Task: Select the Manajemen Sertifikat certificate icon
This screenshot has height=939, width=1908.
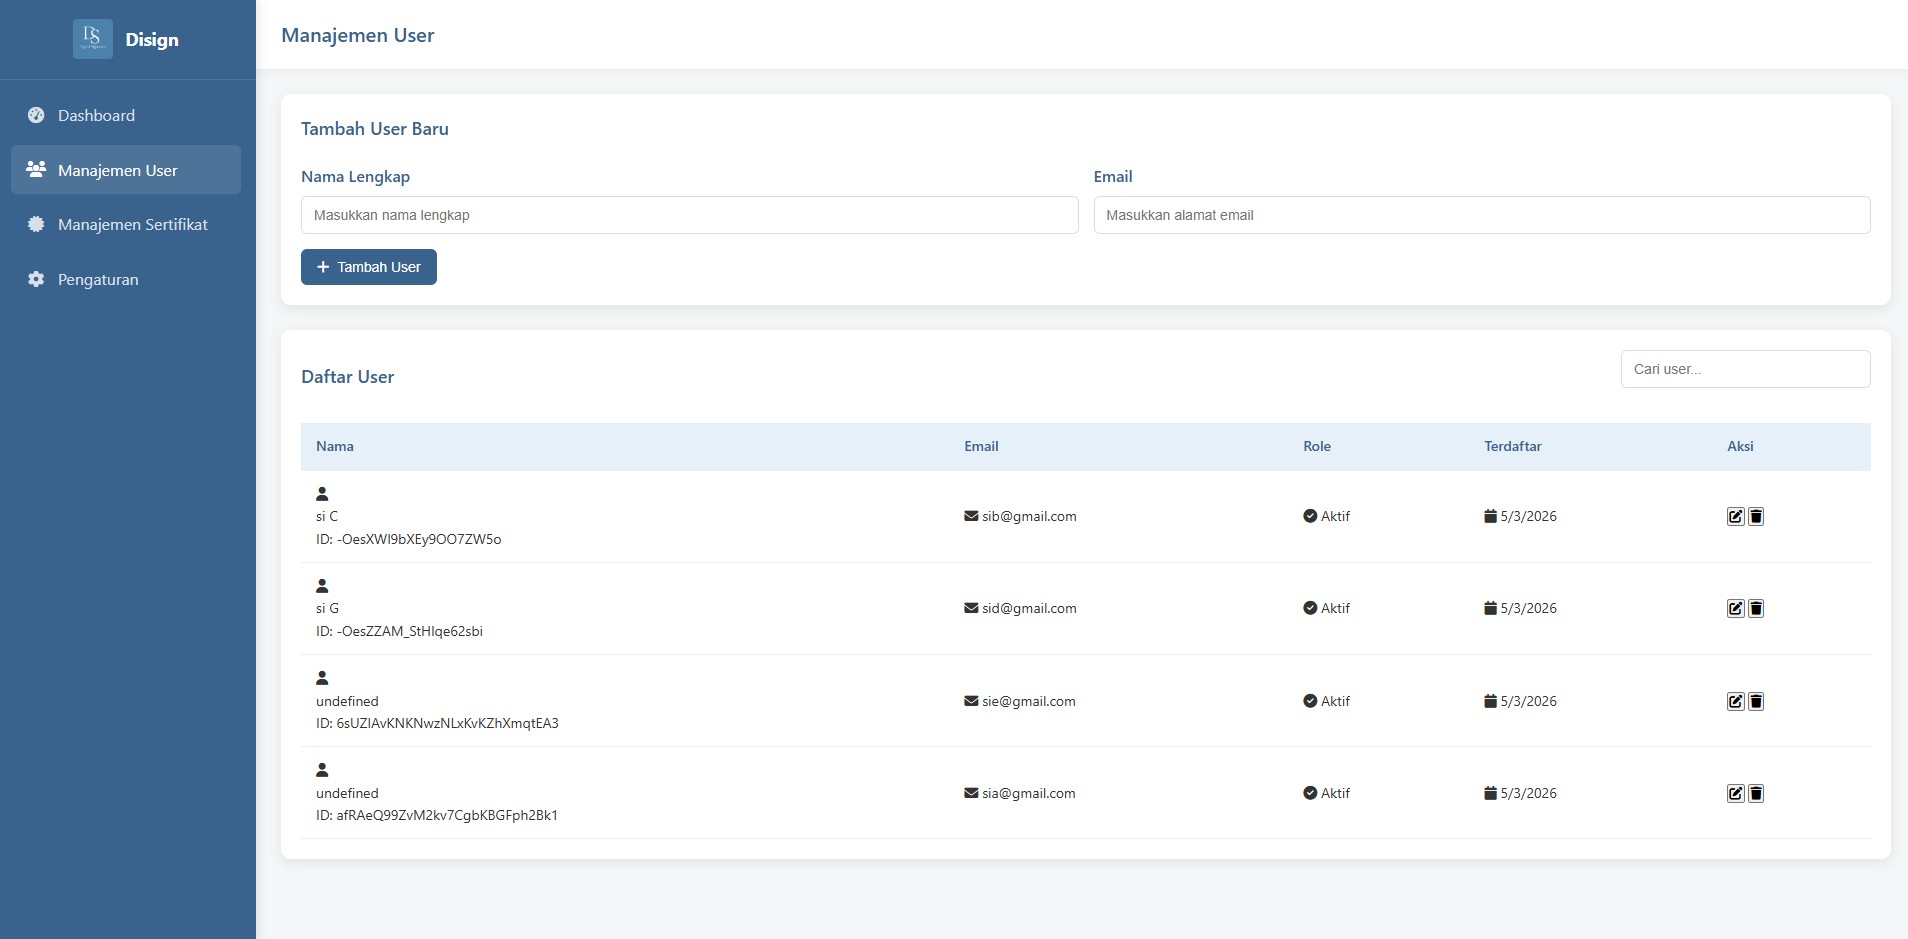Action: point(34,224)
